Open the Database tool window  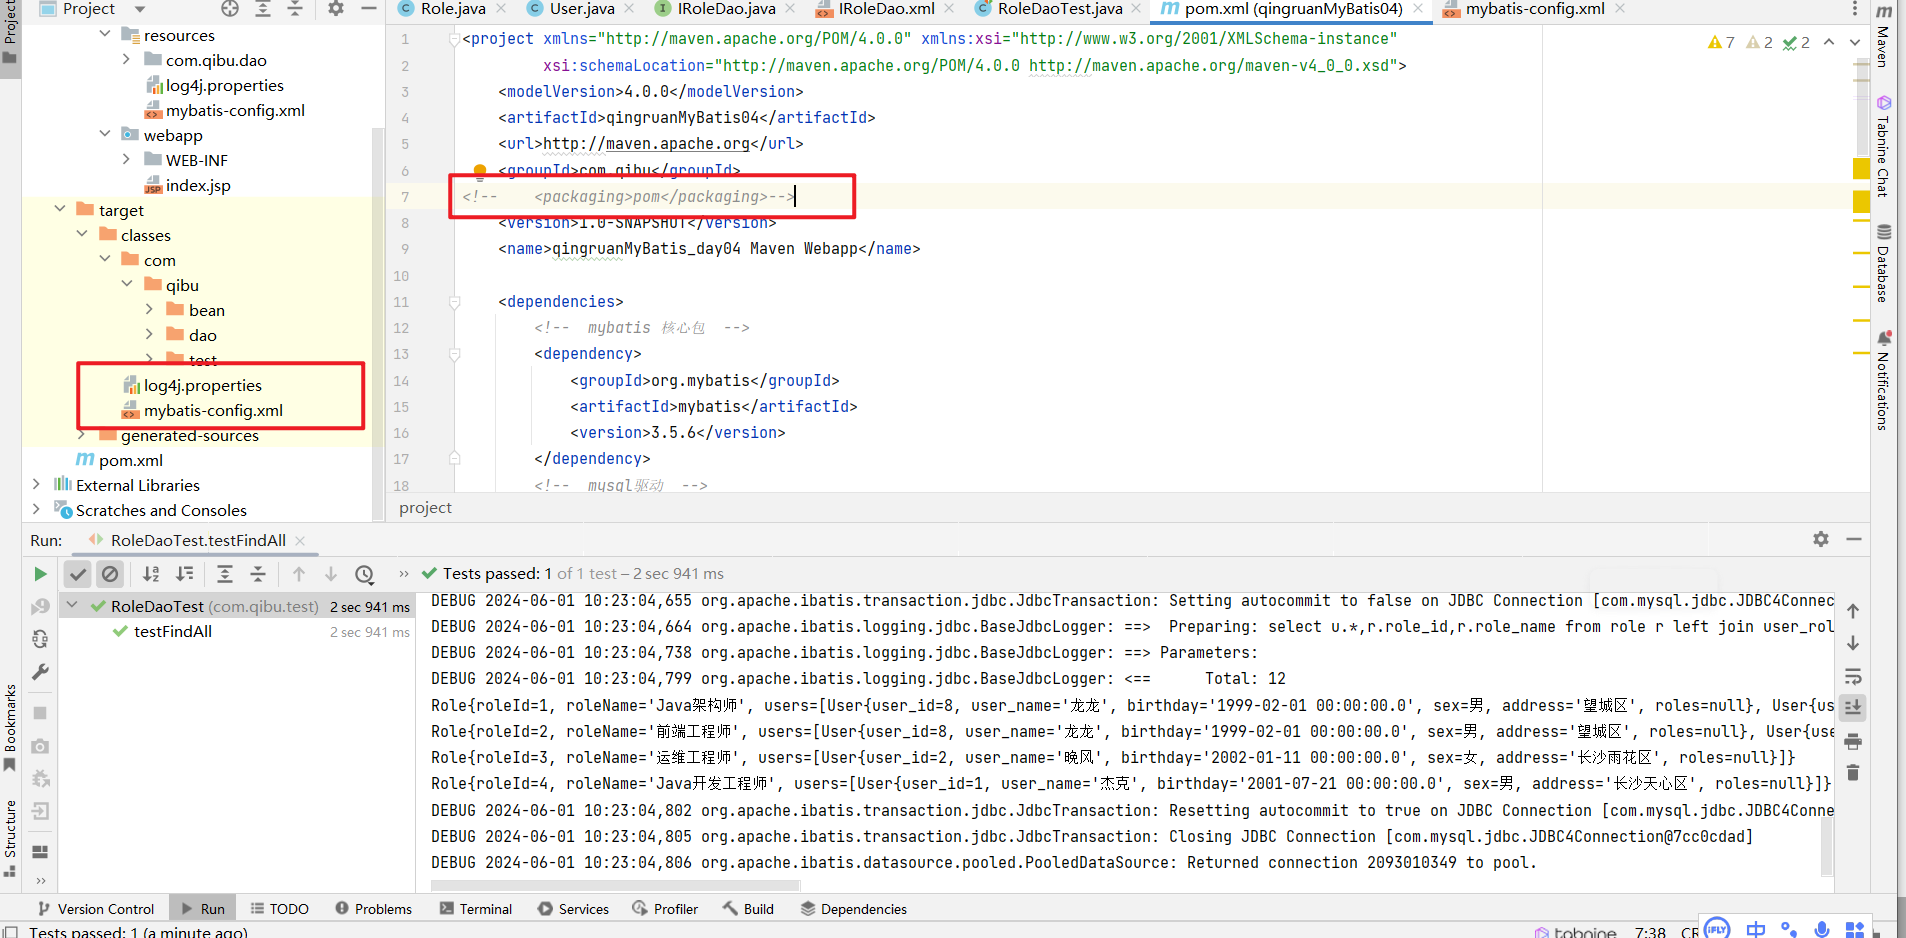tap(1883, 262)
